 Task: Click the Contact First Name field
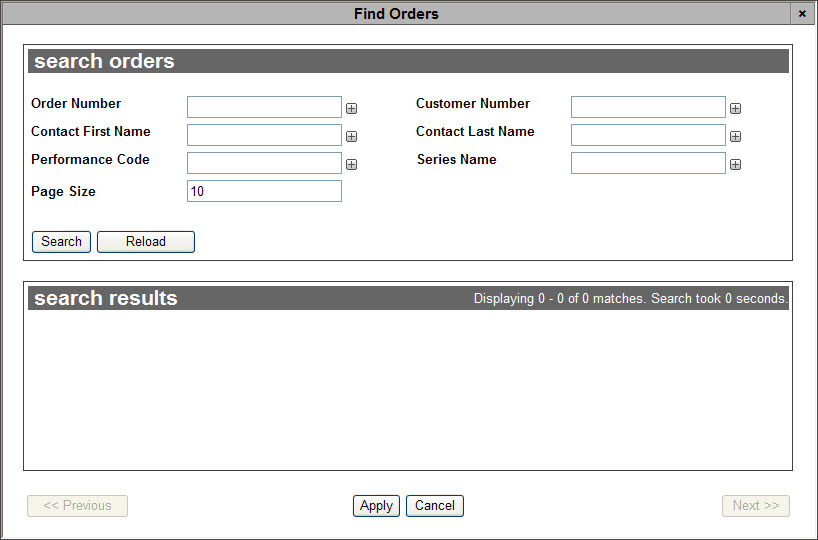point(264,135)
